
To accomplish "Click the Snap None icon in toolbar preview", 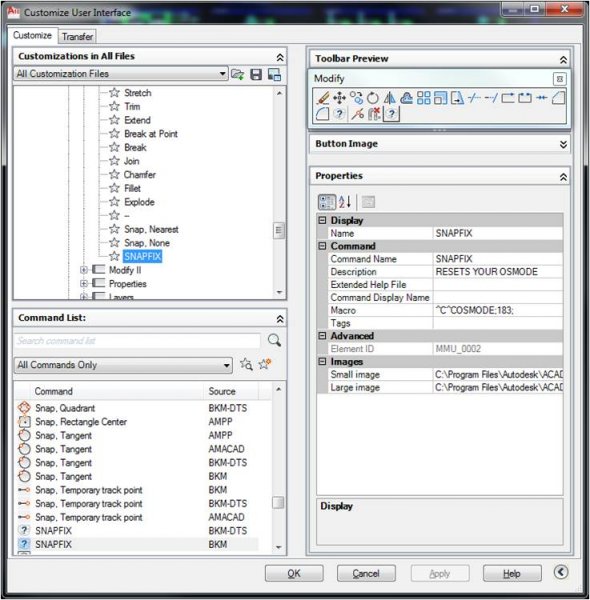I will click(374, 114).
